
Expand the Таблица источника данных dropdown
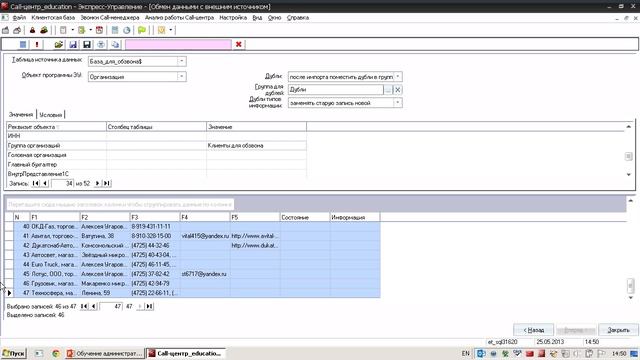pyautogui.click(x=182, y=61)
